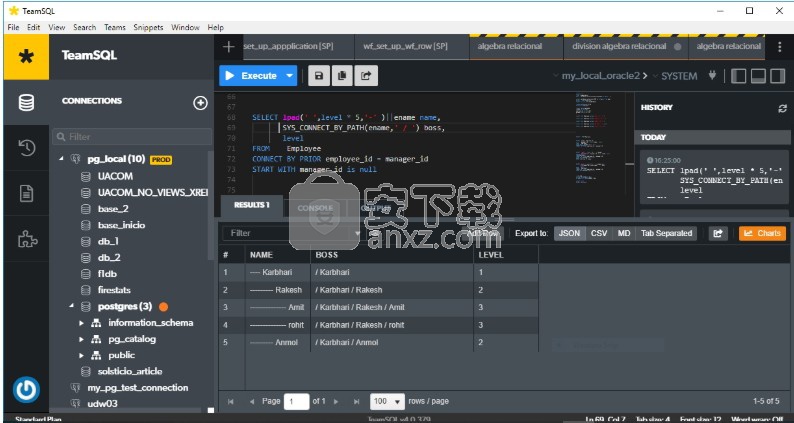Save the current query via disk icon
Screen dimensions: 794x423
(x=319, y=76)
